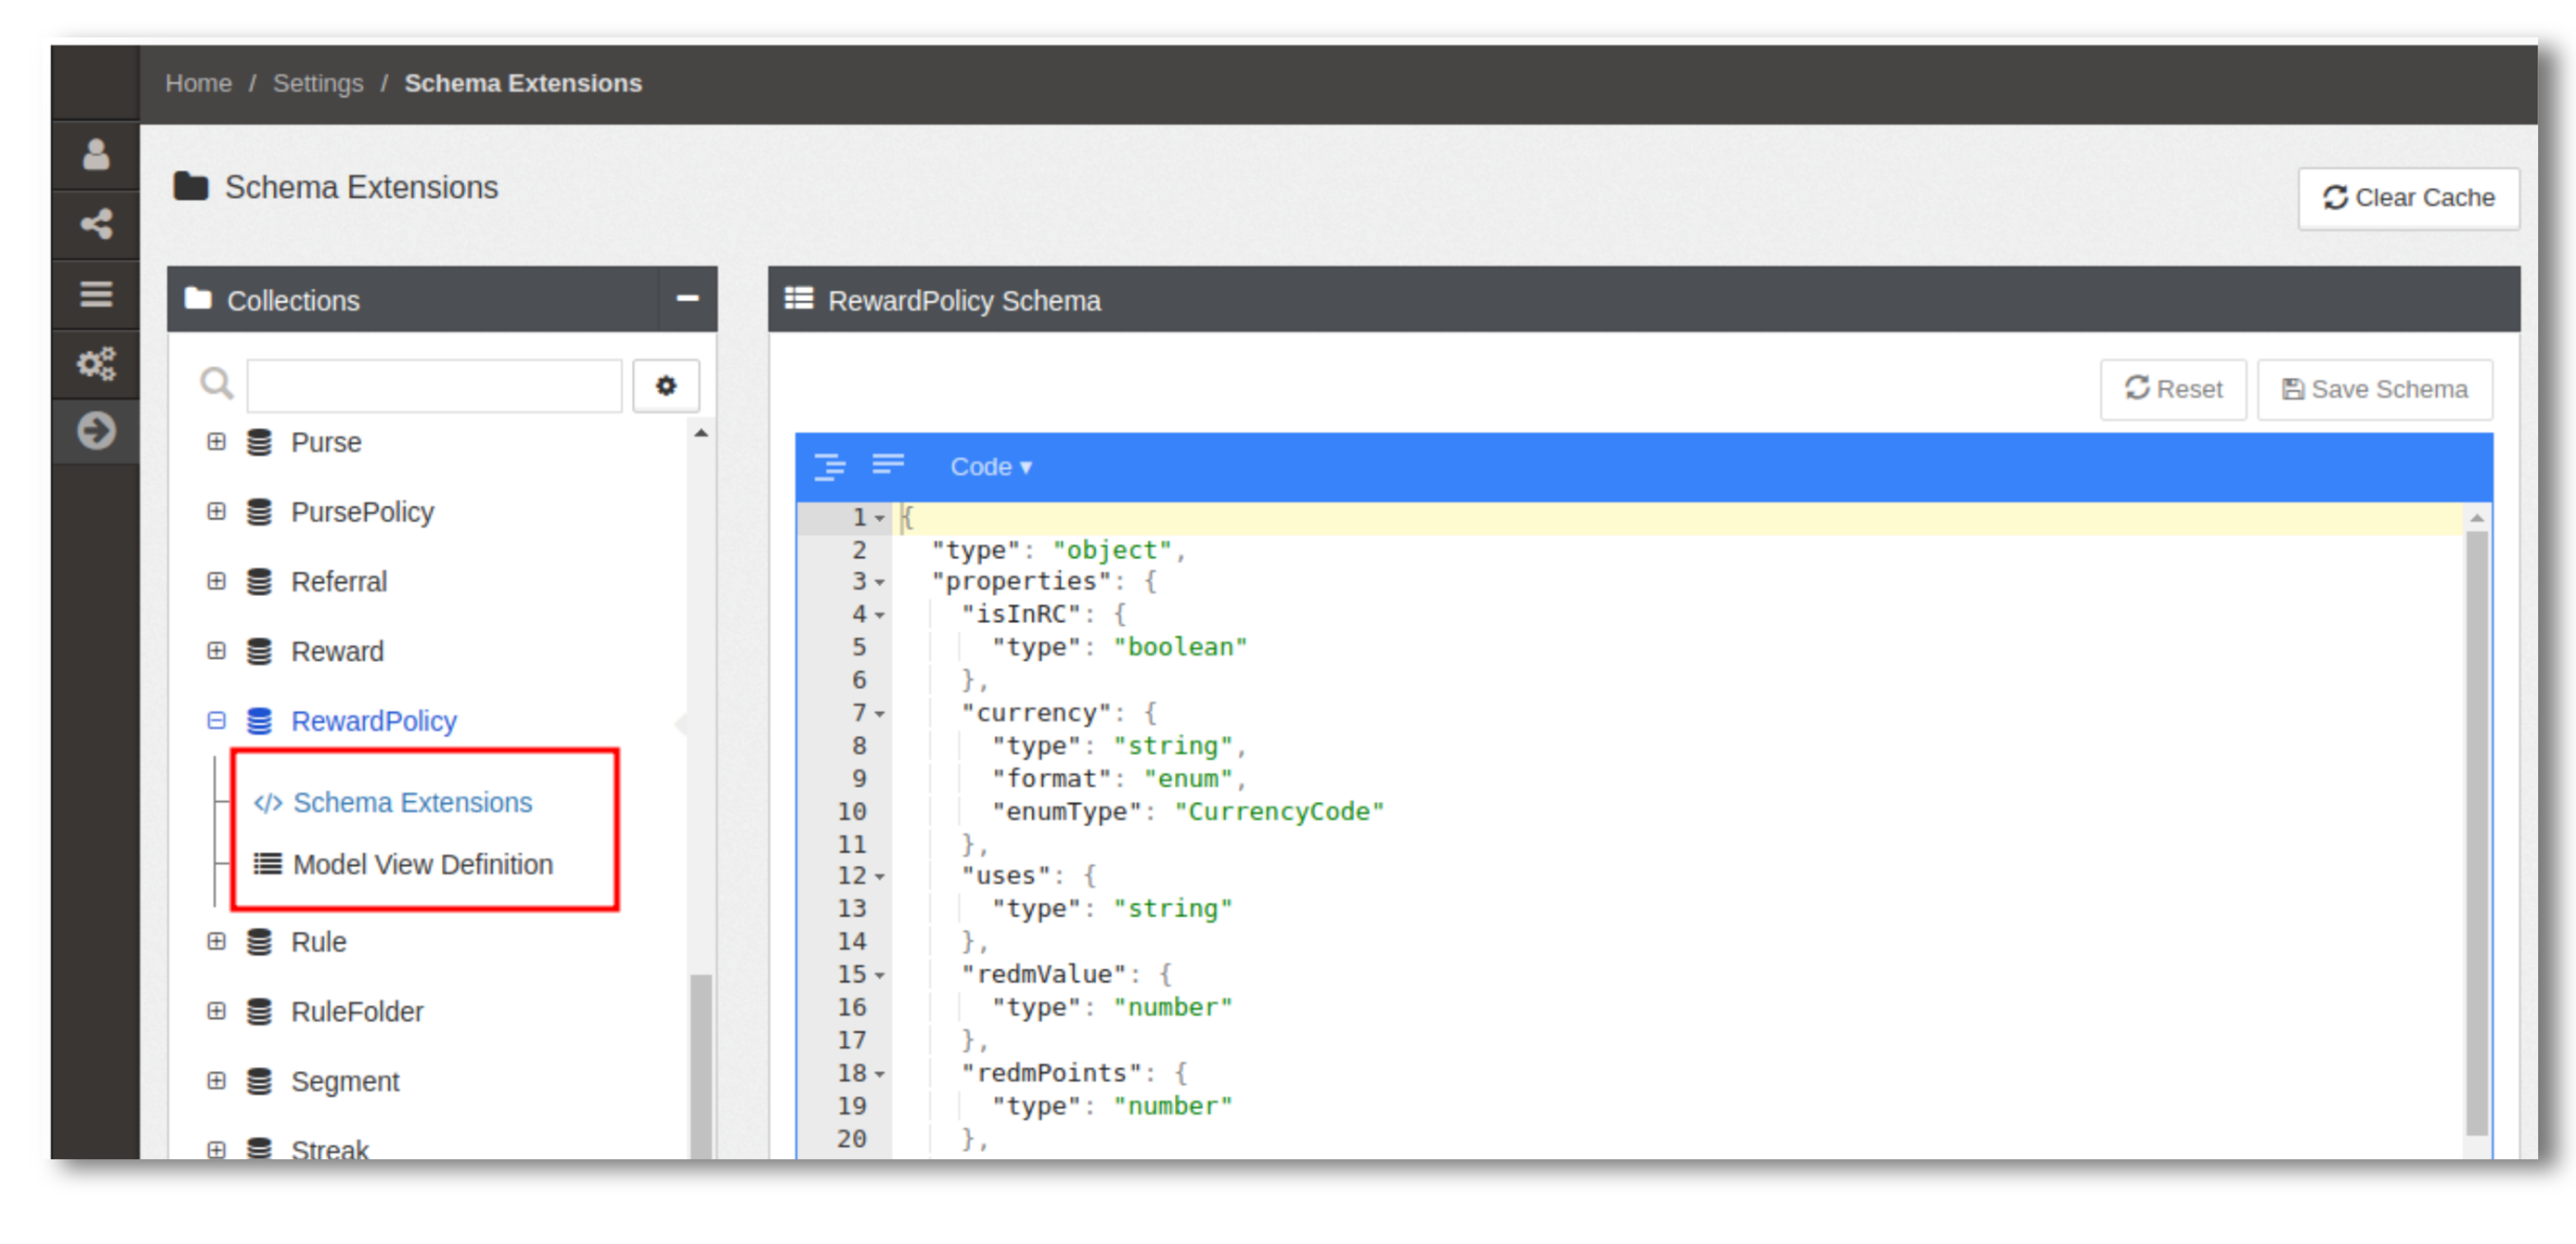The height and width of the screenshot is (1244, 2576).
Task: Open the hamburger list sidebar icon
Action: pos(96,294)
